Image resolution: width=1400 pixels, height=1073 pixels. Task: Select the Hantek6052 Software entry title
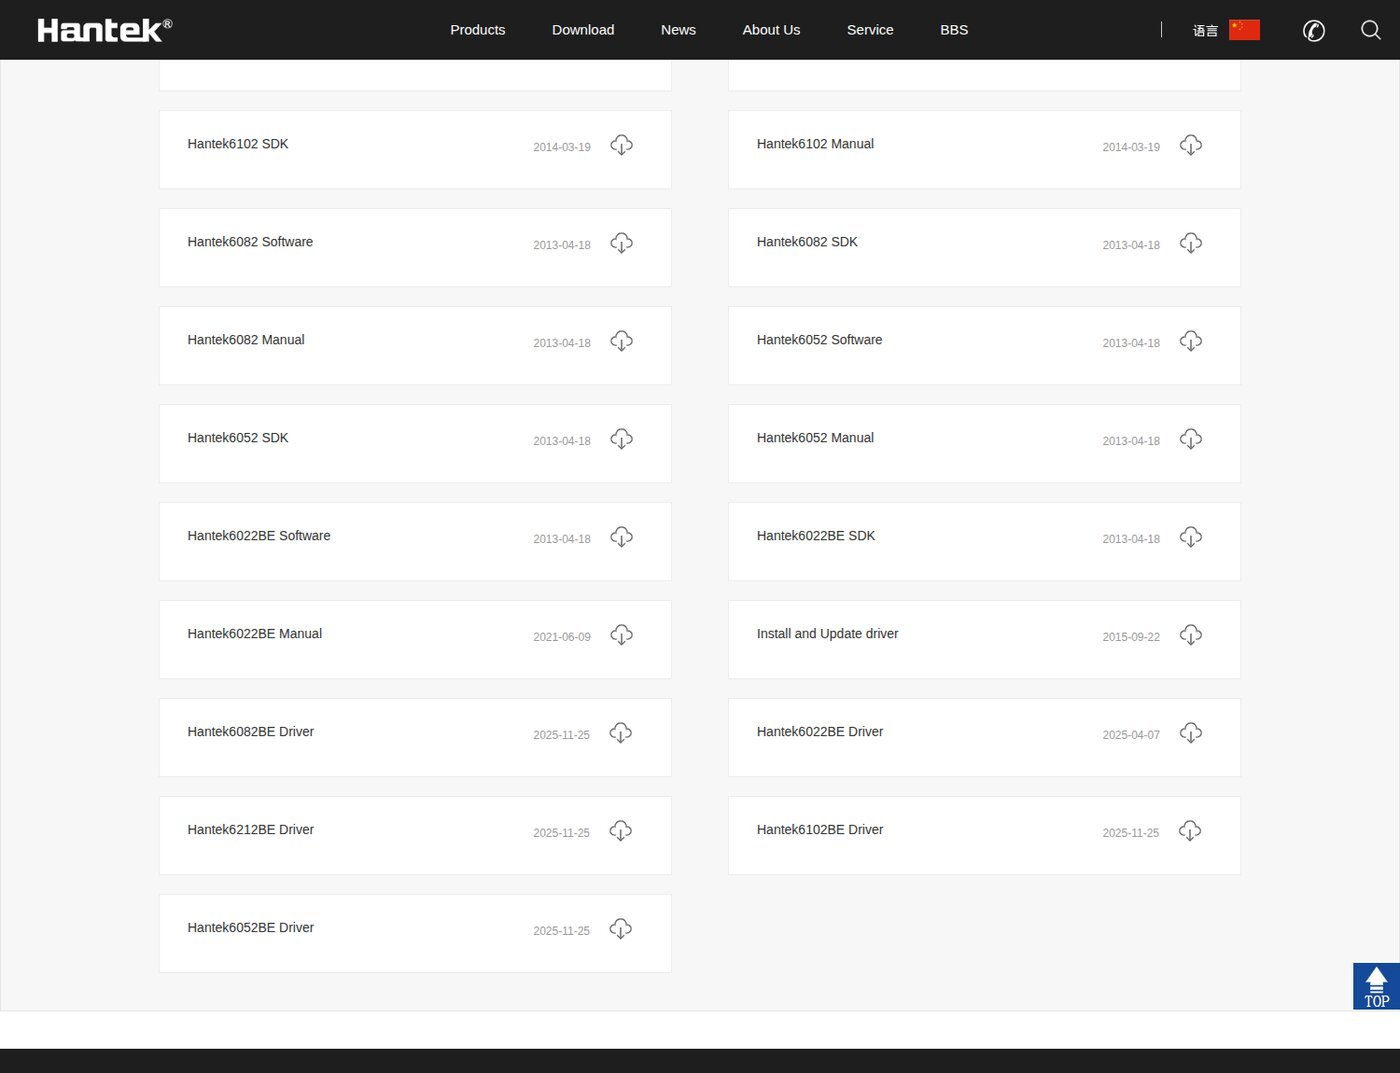click(820, 340)
